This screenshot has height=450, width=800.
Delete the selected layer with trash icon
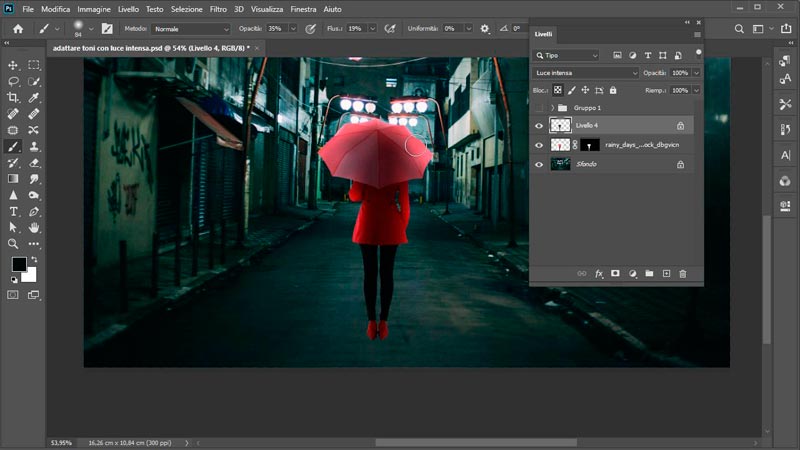683,274
